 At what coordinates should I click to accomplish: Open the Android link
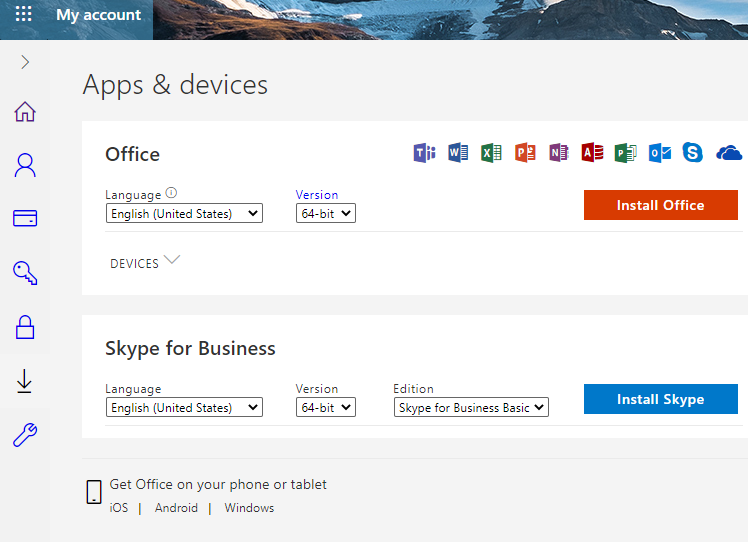176,508
